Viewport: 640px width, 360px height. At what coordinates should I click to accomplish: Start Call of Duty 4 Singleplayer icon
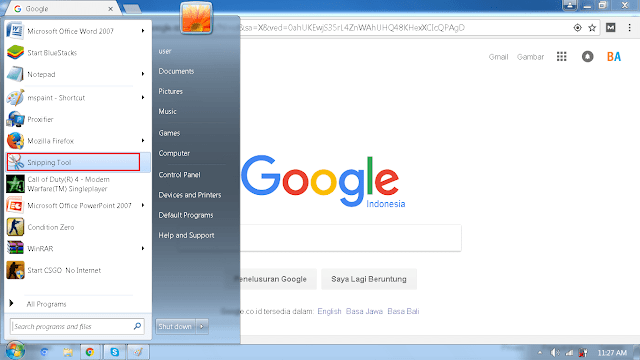[15, 184]
